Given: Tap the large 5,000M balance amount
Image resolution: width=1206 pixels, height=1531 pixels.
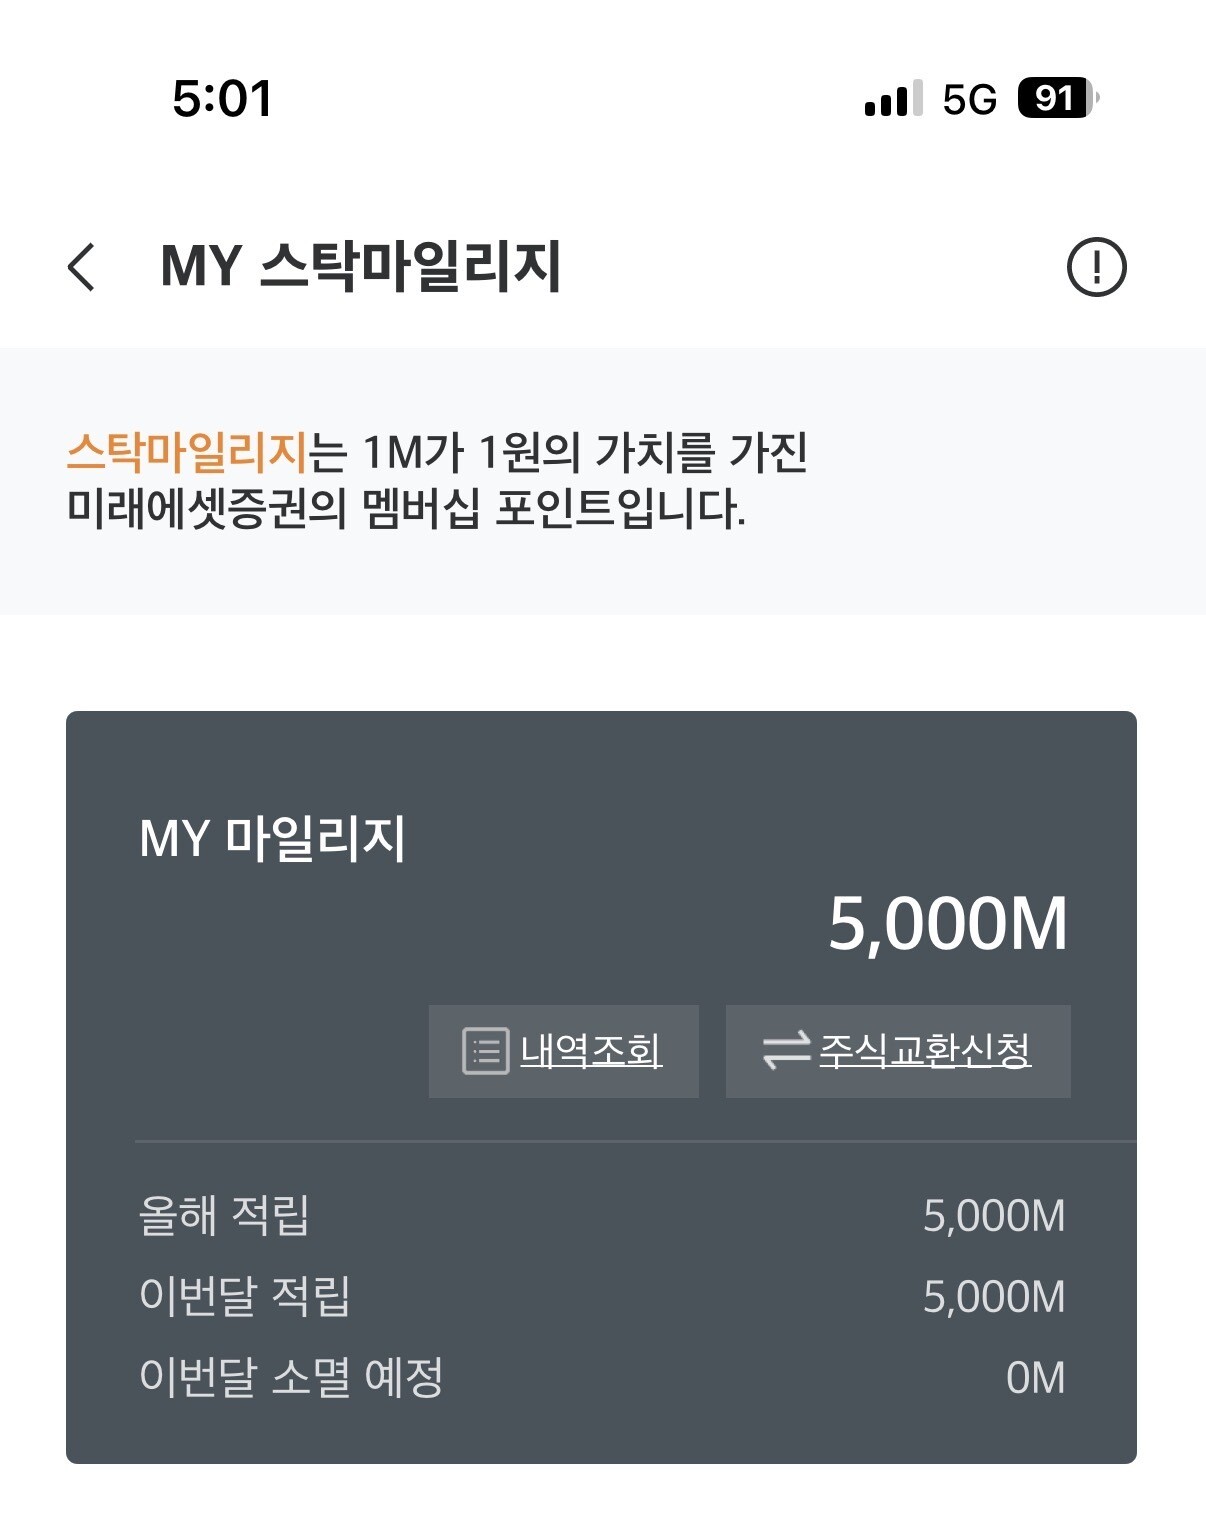Looking at the screenshot, I should coord(948,923).
